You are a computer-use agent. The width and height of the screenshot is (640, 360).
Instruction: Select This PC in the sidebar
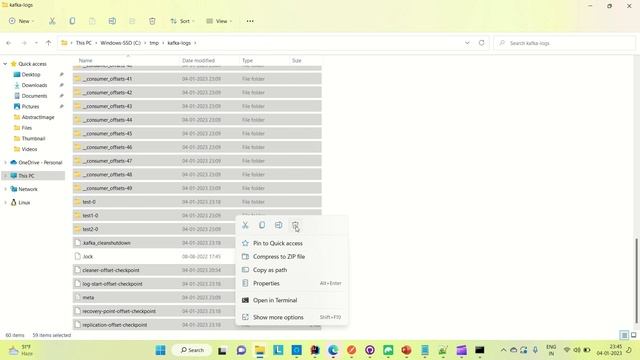click(x=33, y=176)
